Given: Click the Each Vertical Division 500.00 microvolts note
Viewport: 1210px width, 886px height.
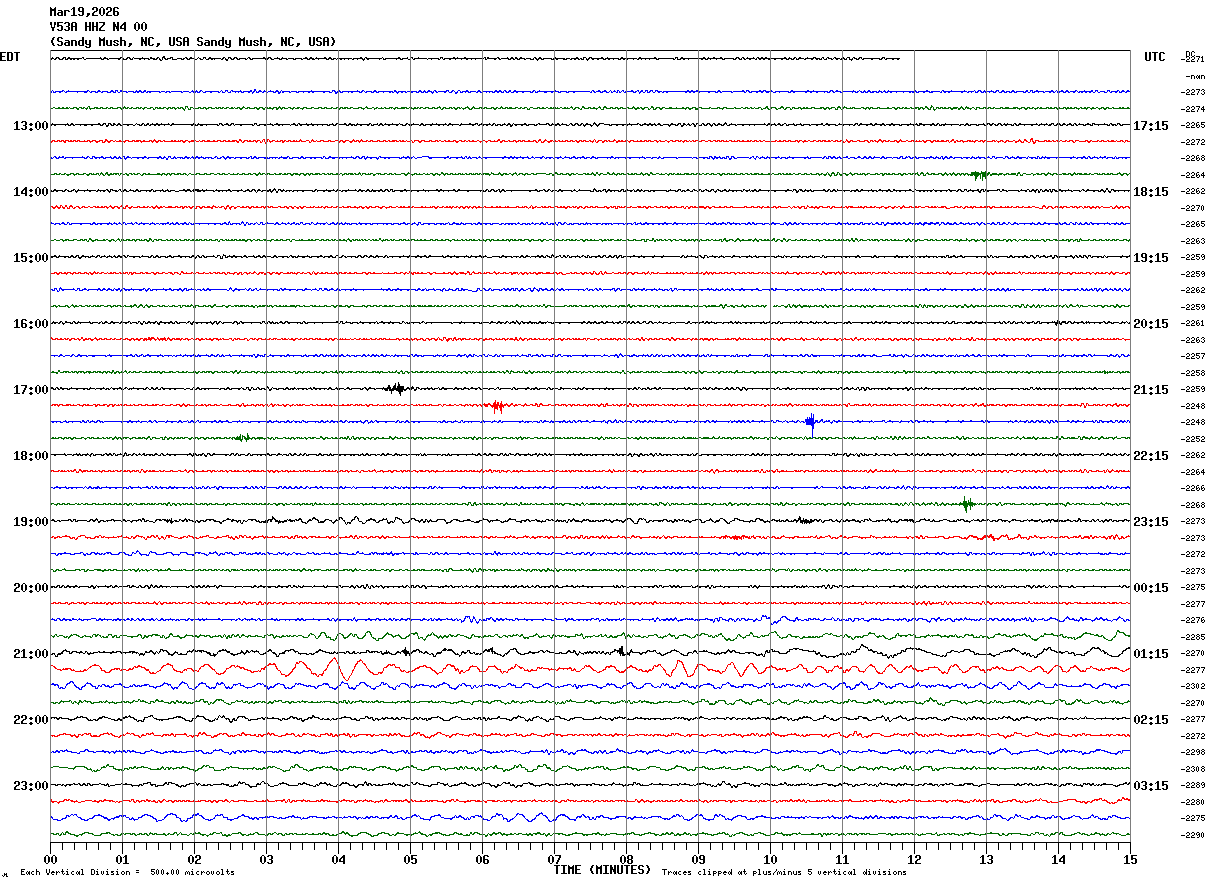Looking at the screenshot, I should (x=127, y=873).
